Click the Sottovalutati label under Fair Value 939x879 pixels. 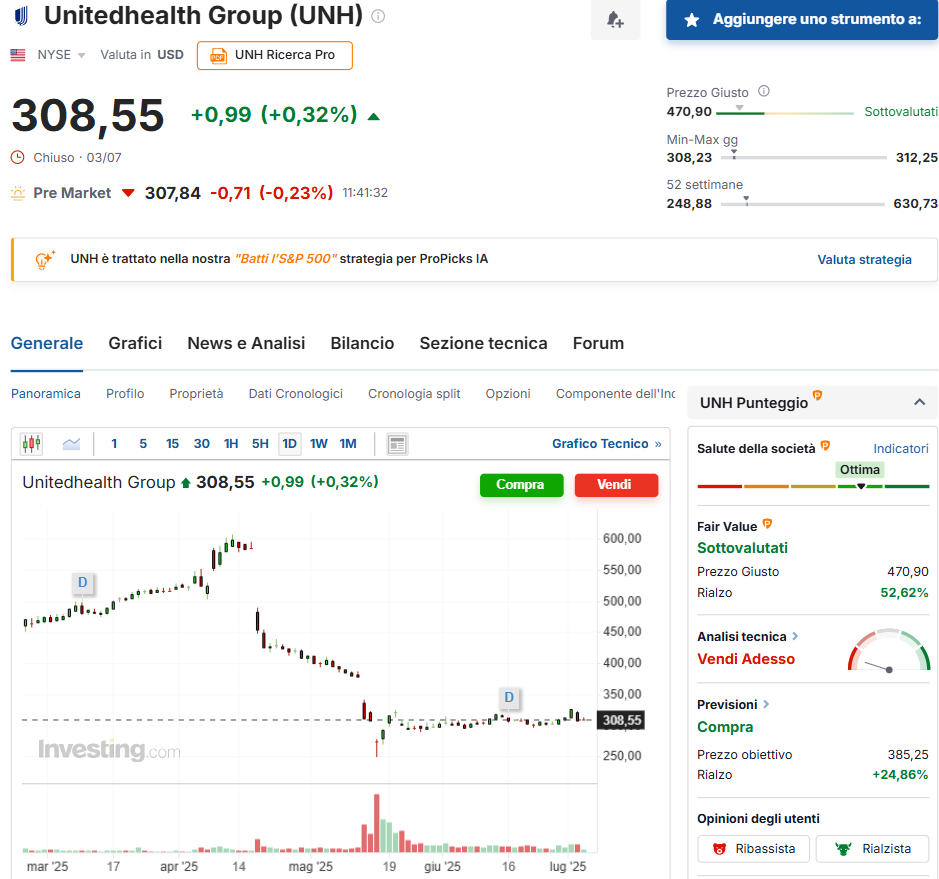pos(743,548)
